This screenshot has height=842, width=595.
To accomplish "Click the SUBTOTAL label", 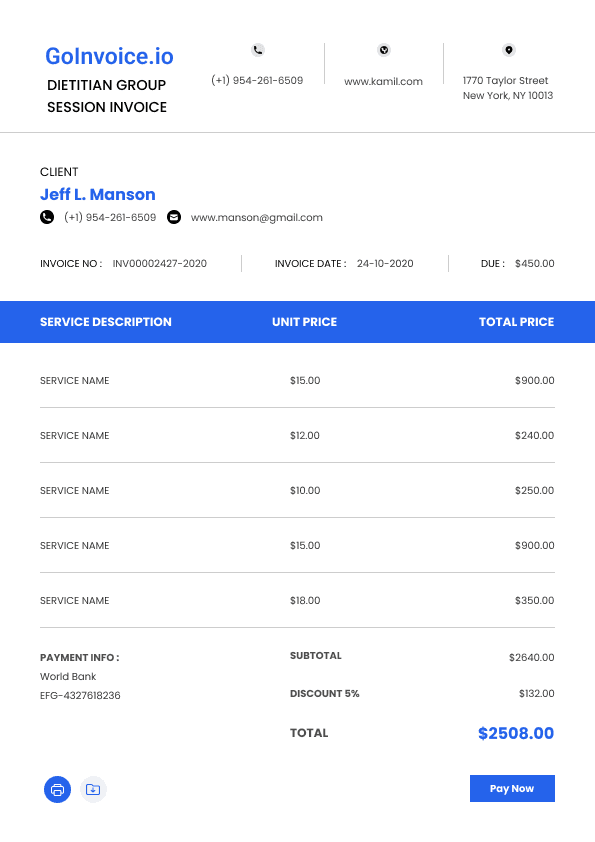I will click(x=316, y=656).
